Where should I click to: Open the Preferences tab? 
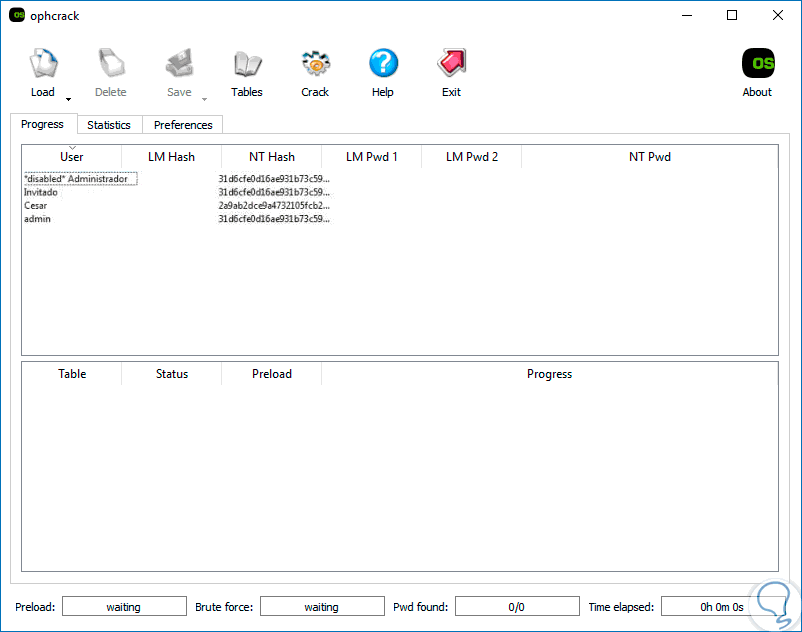point(183,125)
